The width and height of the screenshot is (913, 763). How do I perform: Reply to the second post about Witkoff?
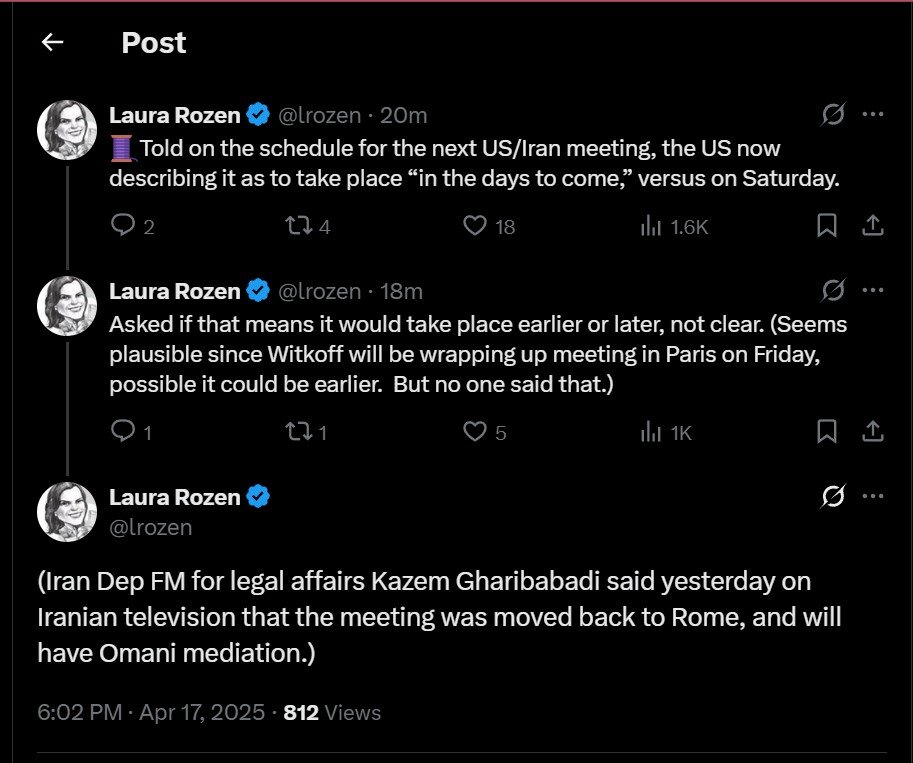tap(123, 431)
